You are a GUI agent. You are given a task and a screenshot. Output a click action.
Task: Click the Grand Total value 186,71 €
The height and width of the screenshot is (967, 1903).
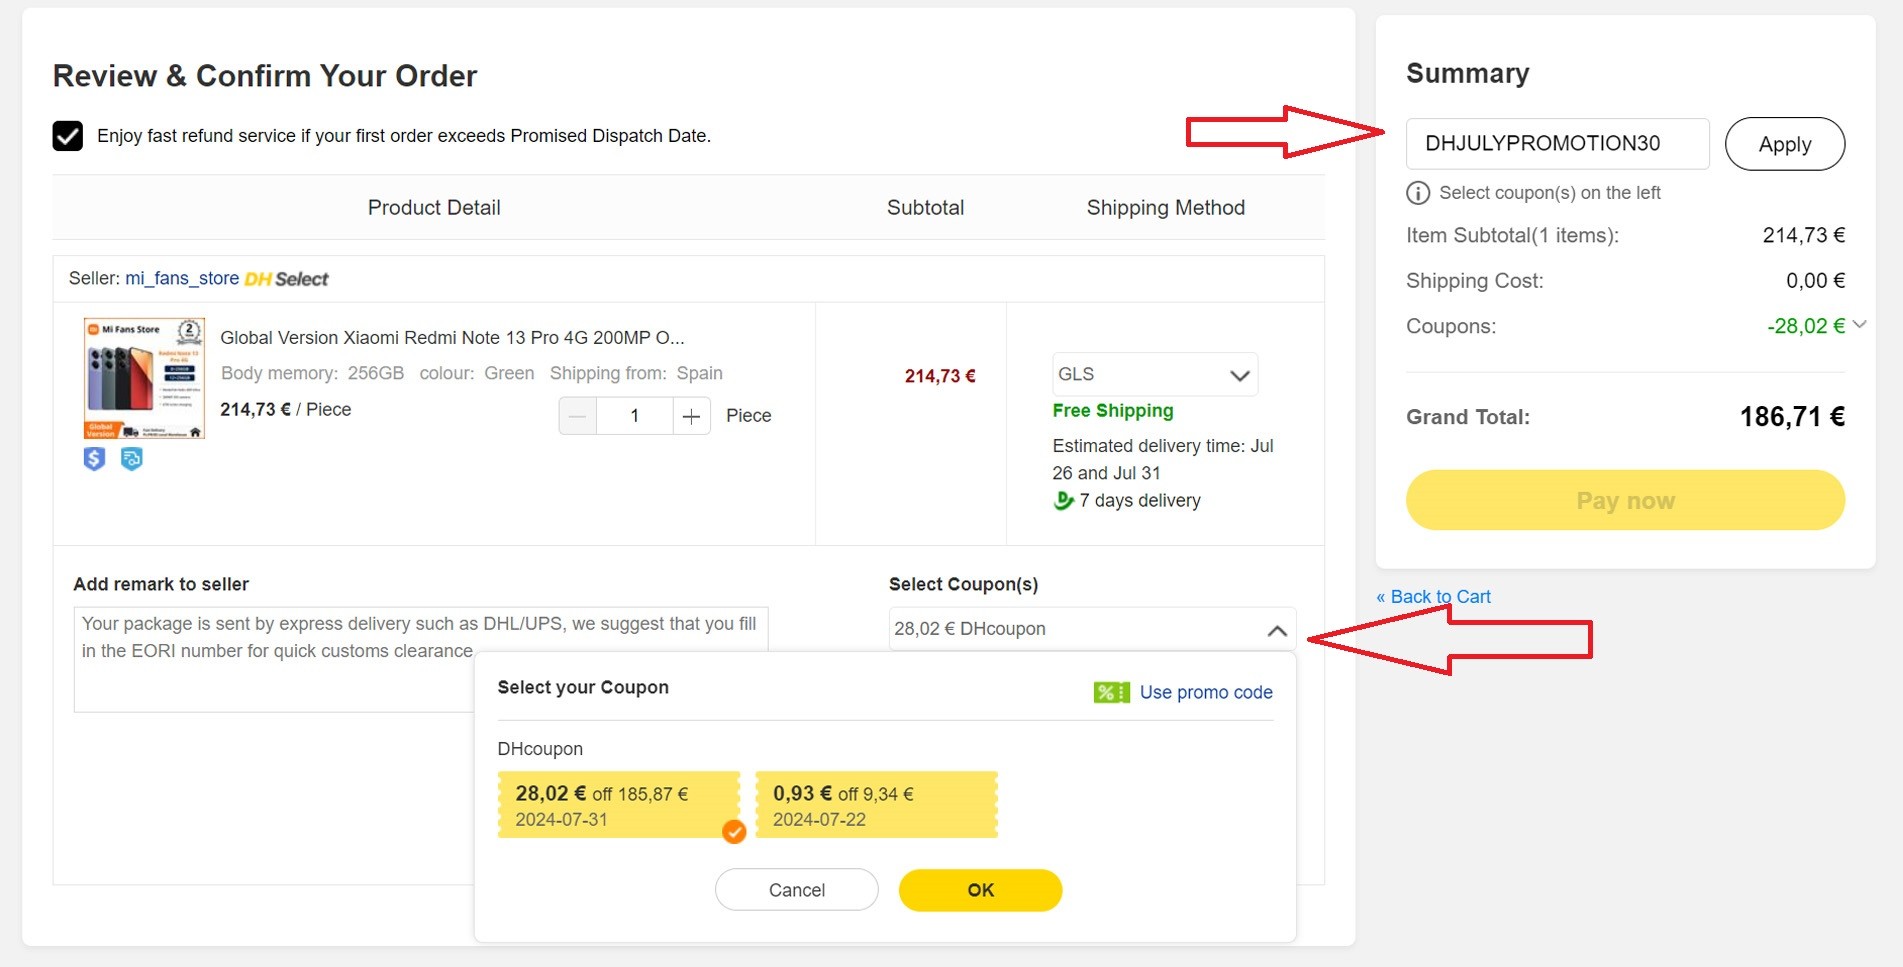[x=1792, y=417]
